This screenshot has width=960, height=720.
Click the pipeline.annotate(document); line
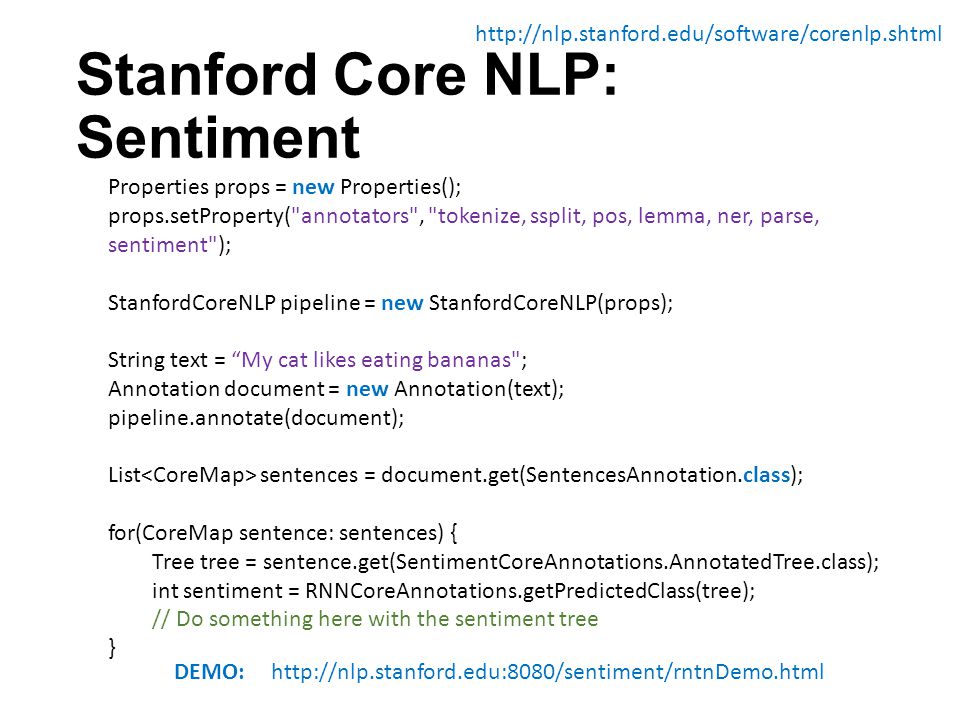click(x=256, y=418)
